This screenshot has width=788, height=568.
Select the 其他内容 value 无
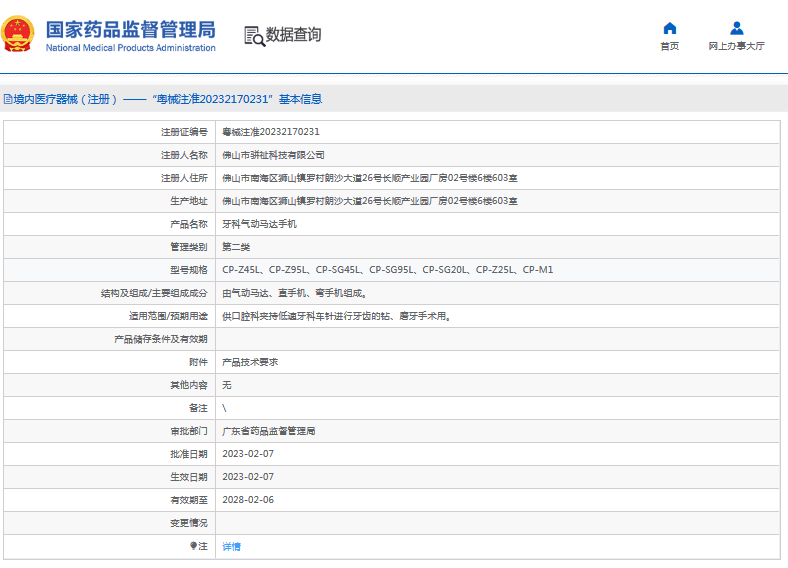pyautogui.click(x=227, y=385)
